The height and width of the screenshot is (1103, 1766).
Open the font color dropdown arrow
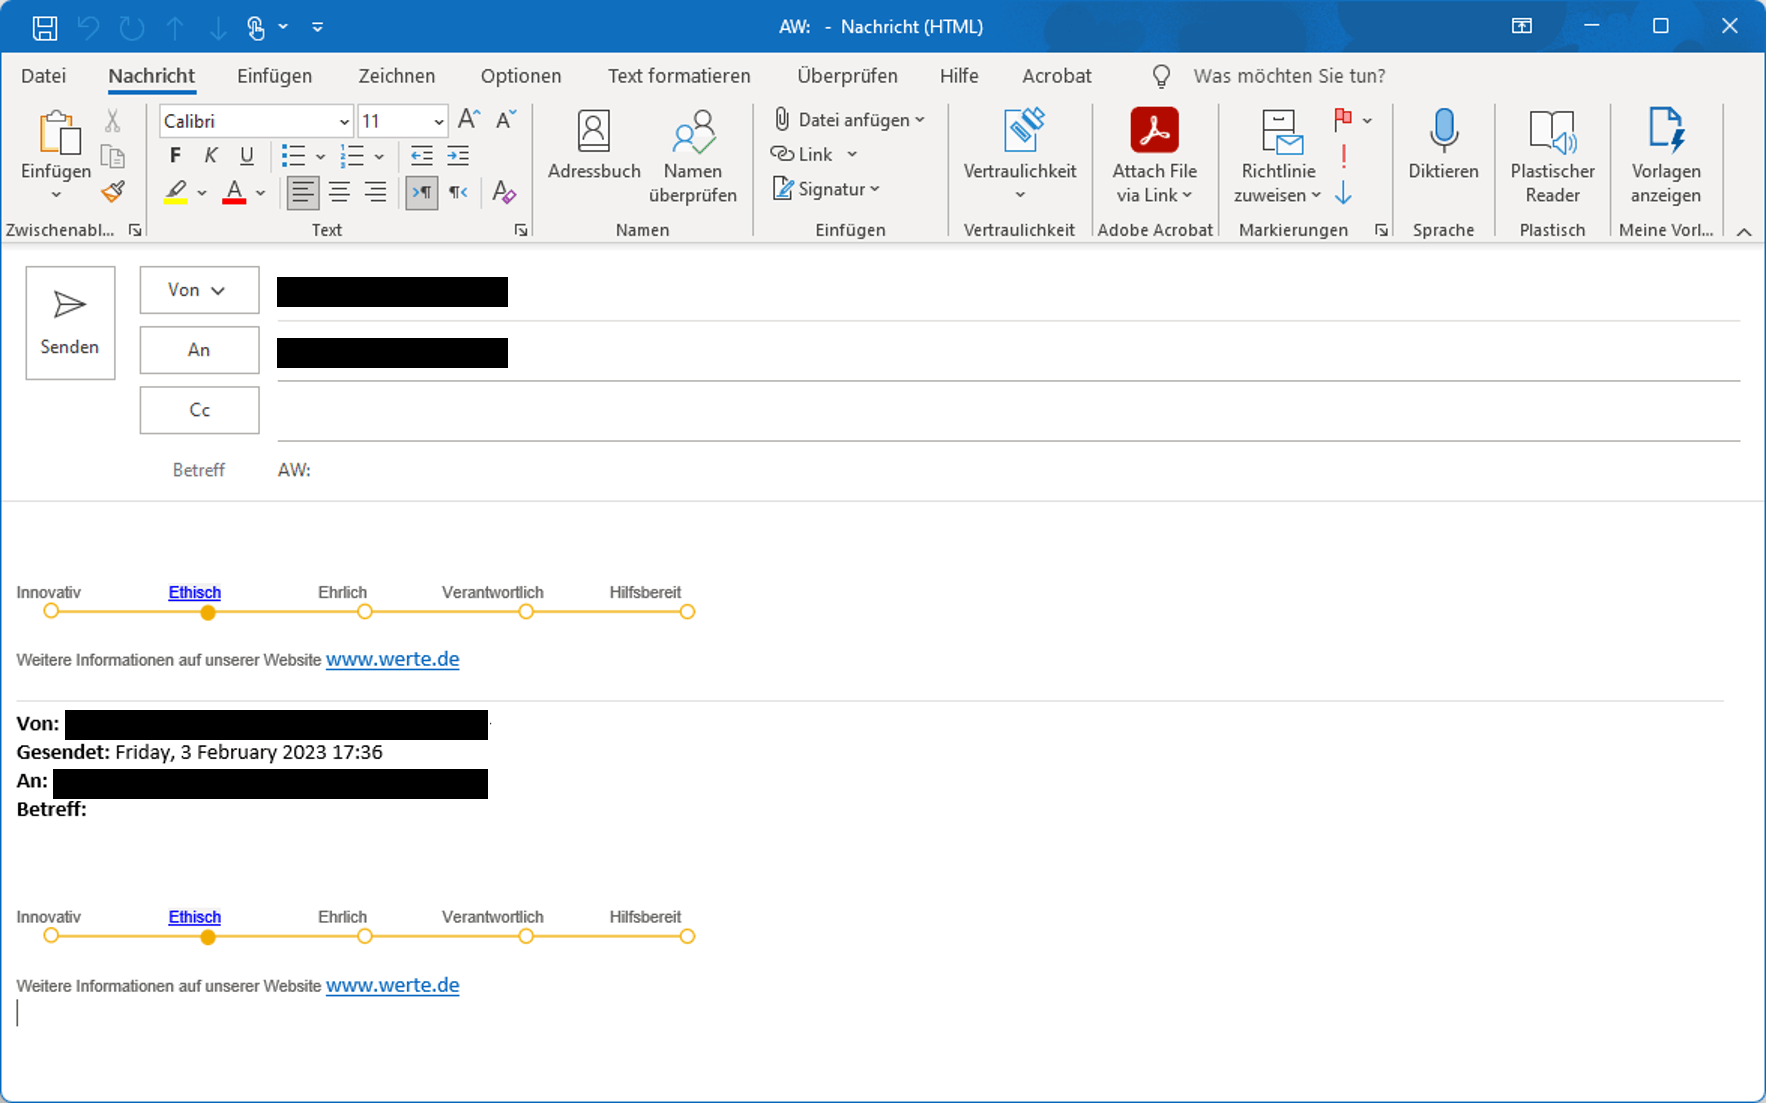click(x=261, y=192)
